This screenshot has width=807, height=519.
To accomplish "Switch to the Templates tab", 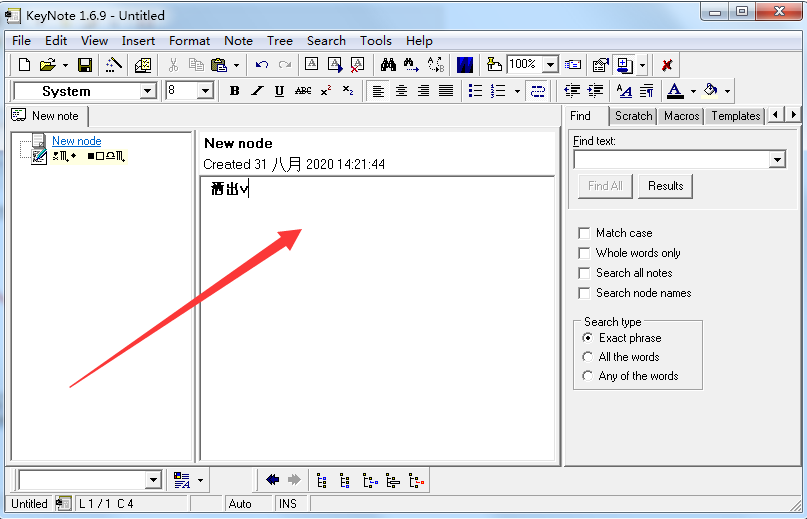I will click(x=735, y=116).
